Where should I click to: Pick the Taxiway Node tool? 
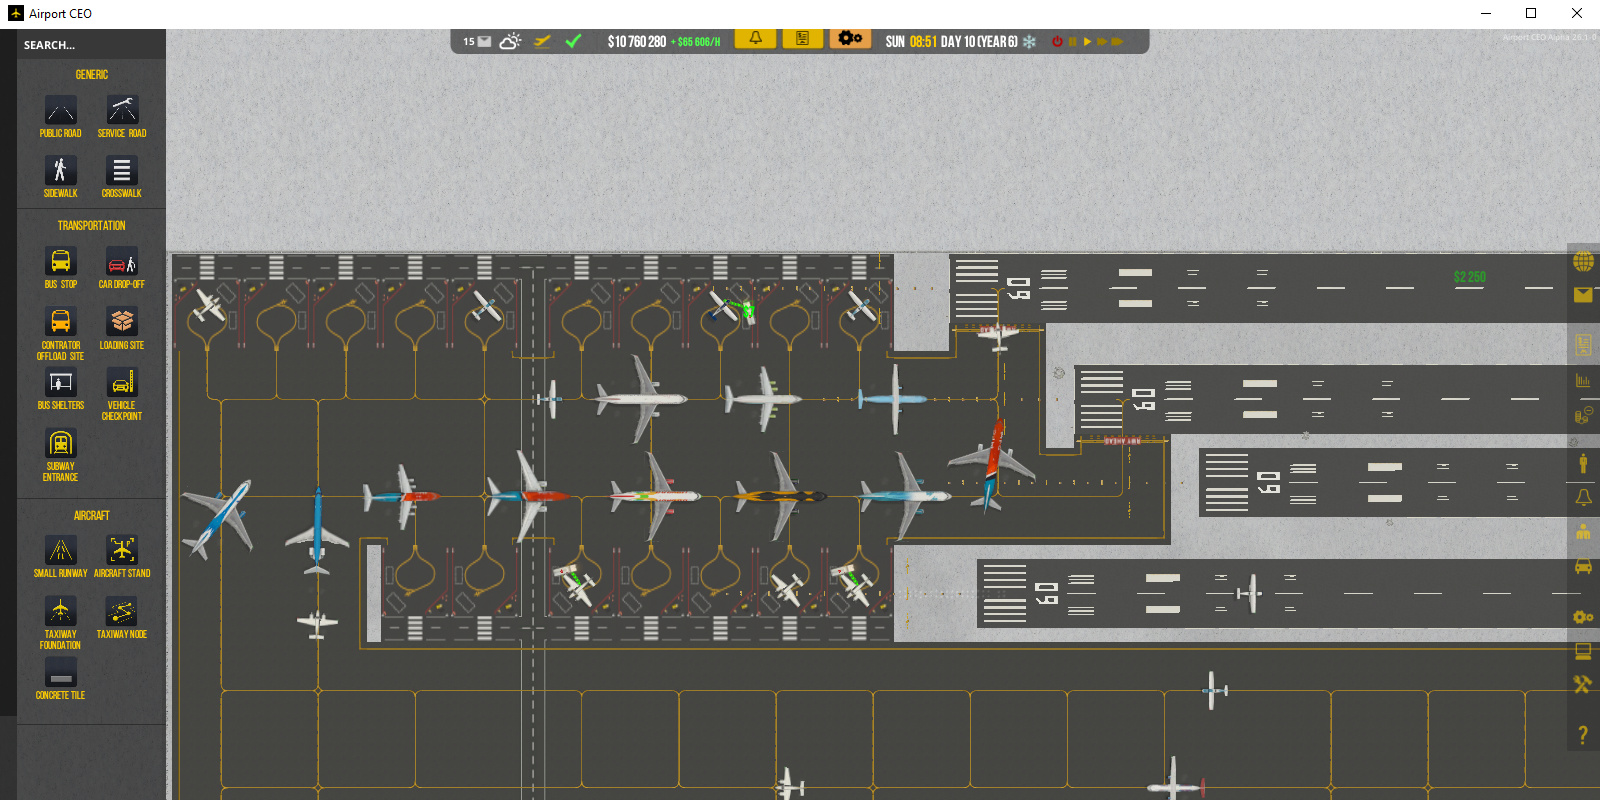tap(121, 612)
